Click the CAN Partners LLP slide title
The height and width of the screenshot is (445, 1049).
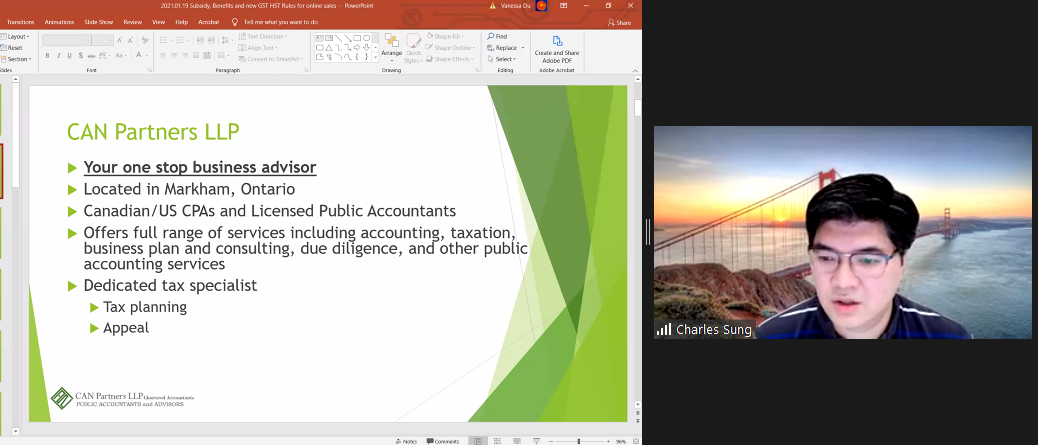pyautogui.click(x=153, y=131)
